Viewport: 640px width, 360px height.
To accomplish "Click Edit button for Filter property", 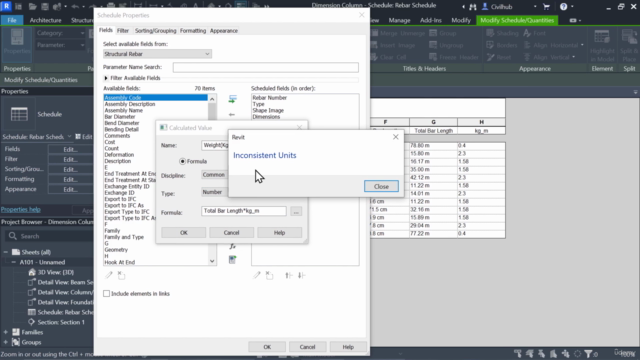I will pos(70,159).
